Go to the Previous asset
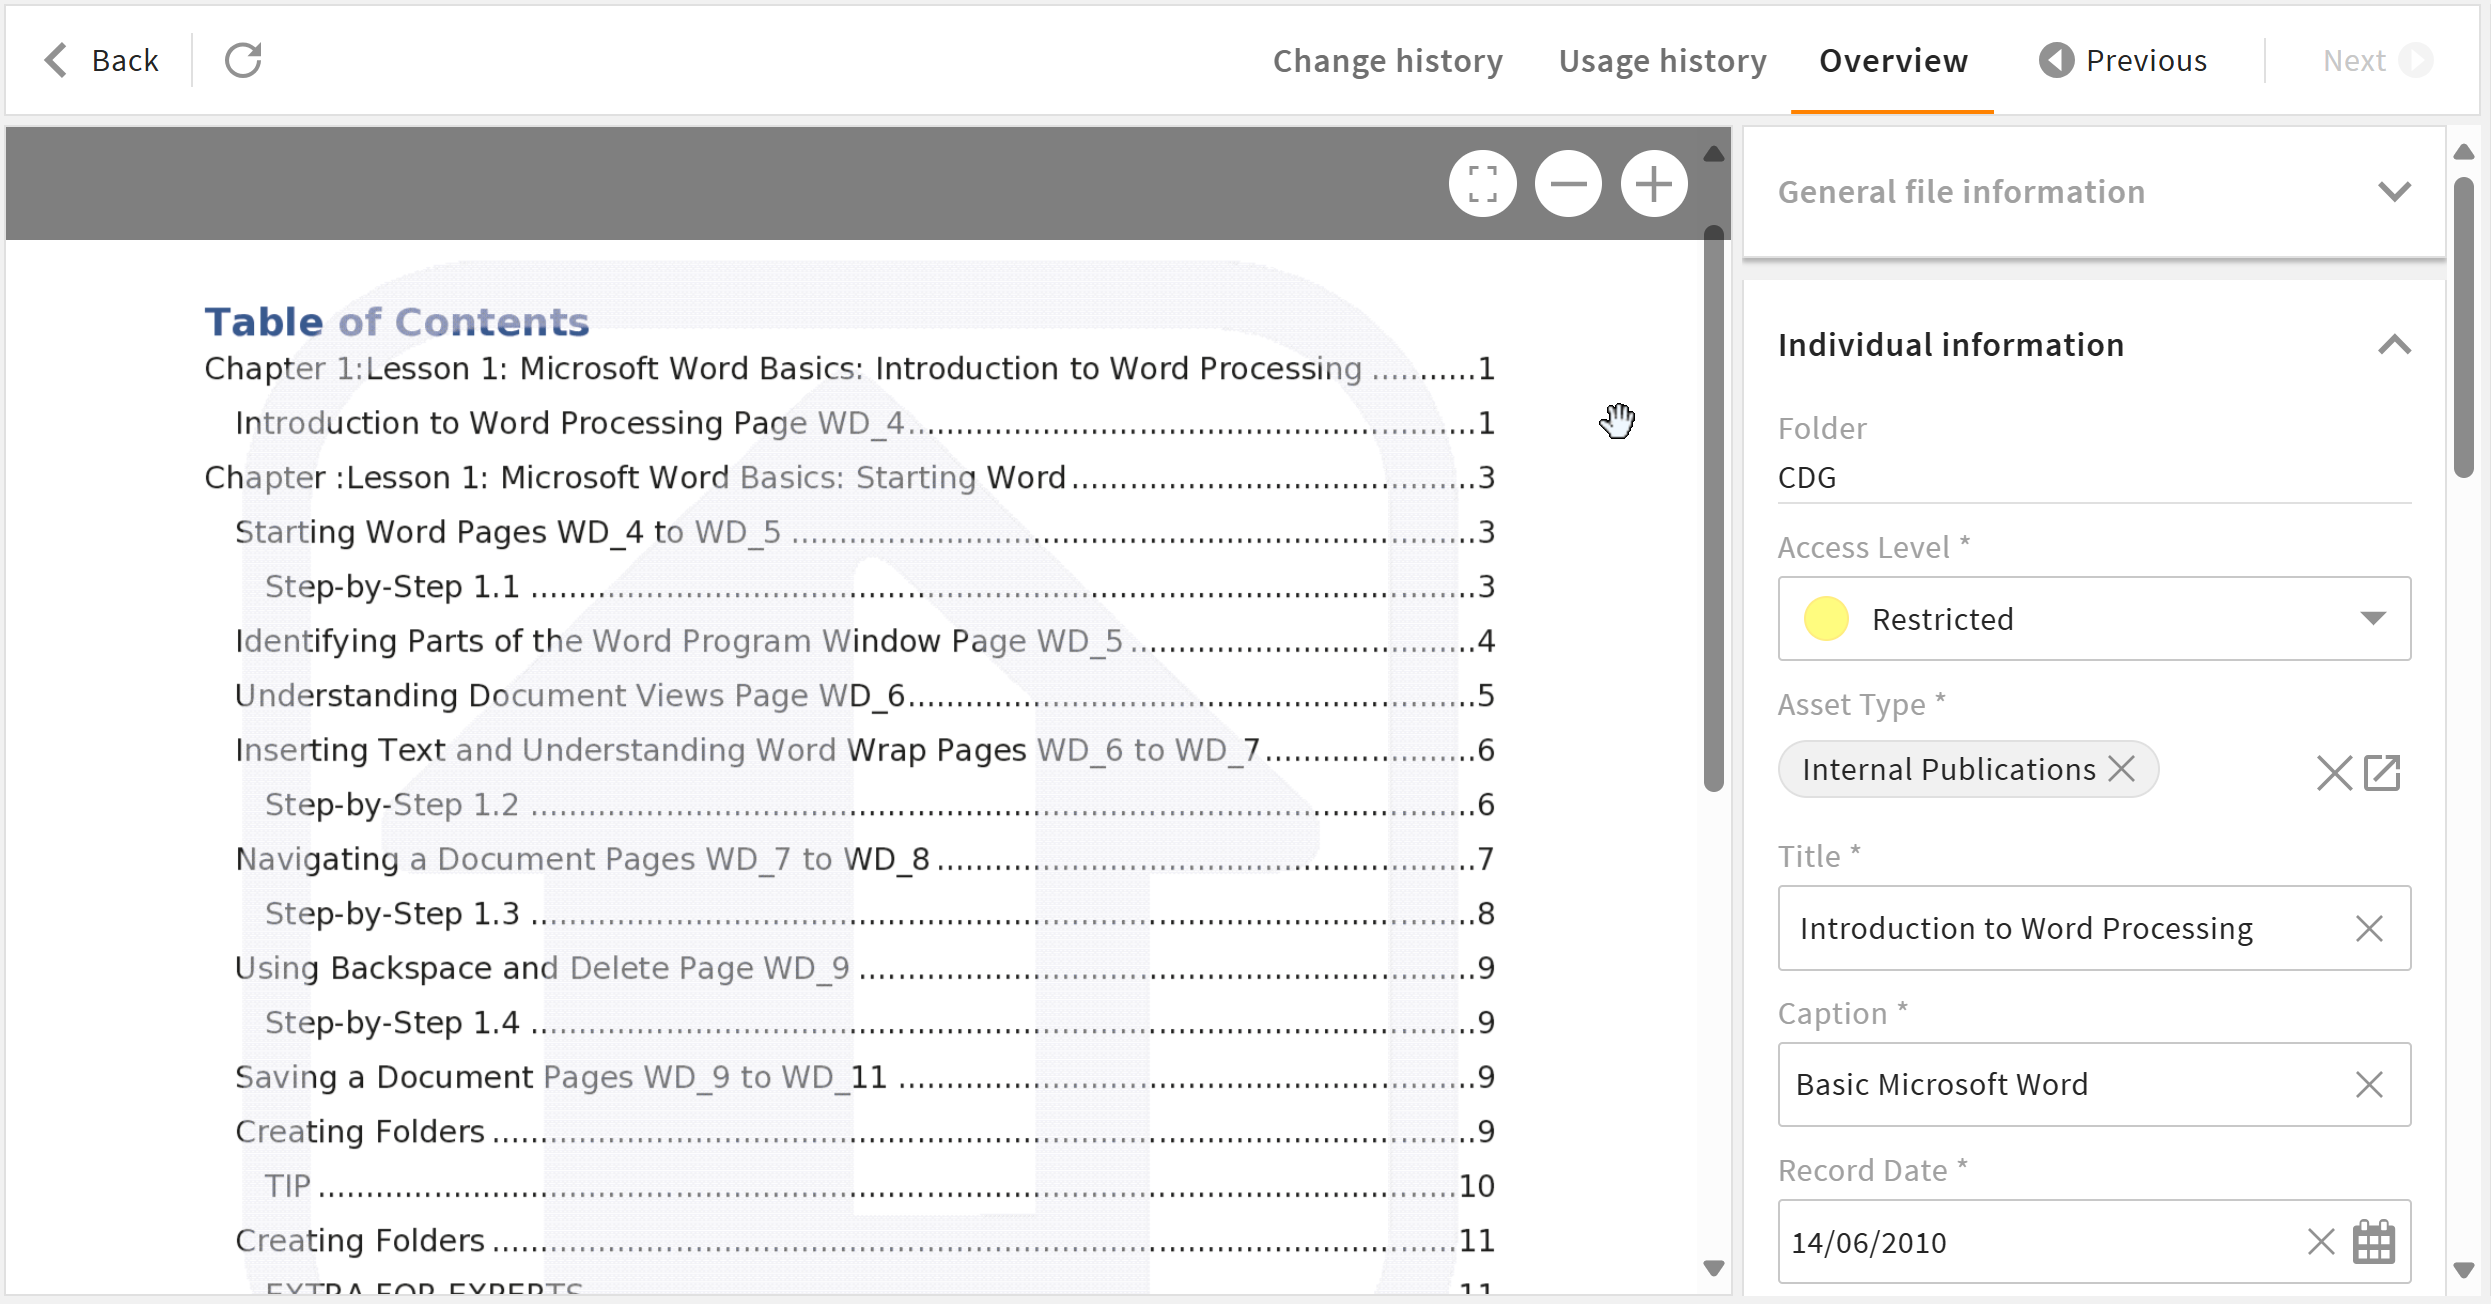Image resolution: width=2491 pixels, height=1304 pixels. point(2123,60)
